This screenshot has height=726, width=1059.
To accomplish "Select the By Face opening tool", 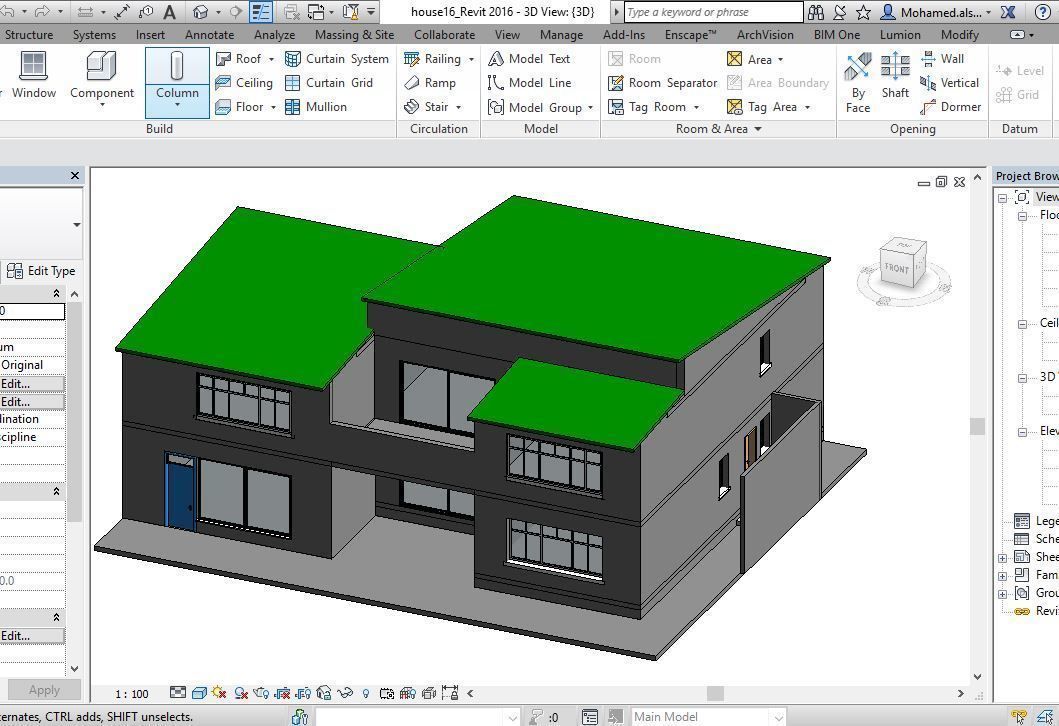I will click(858, 82).
